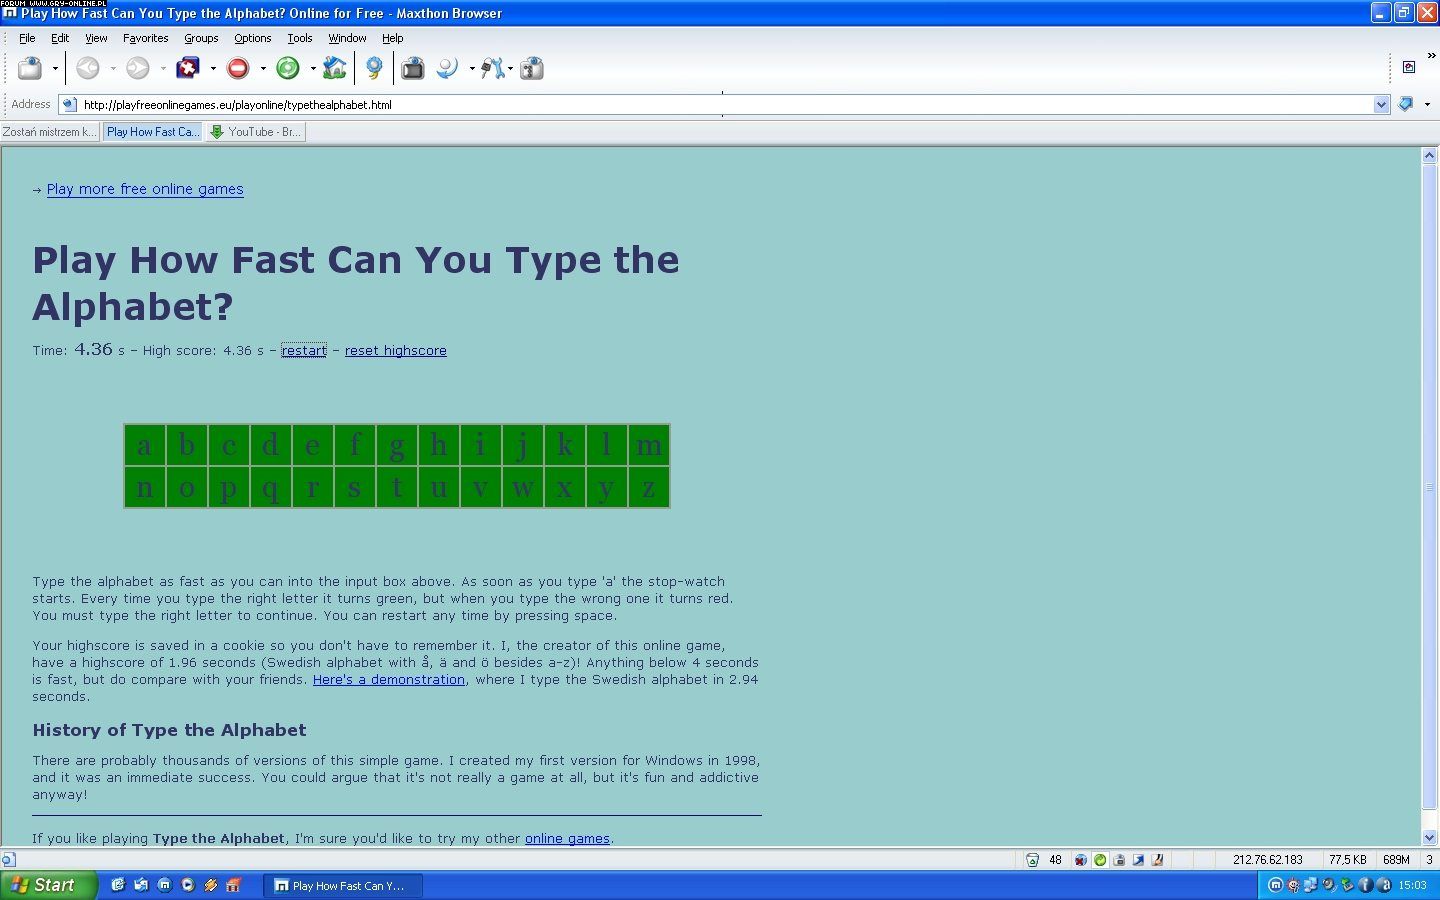
Task: Open the dropdown next to the close-tab icon
Action: click(213, 69)
